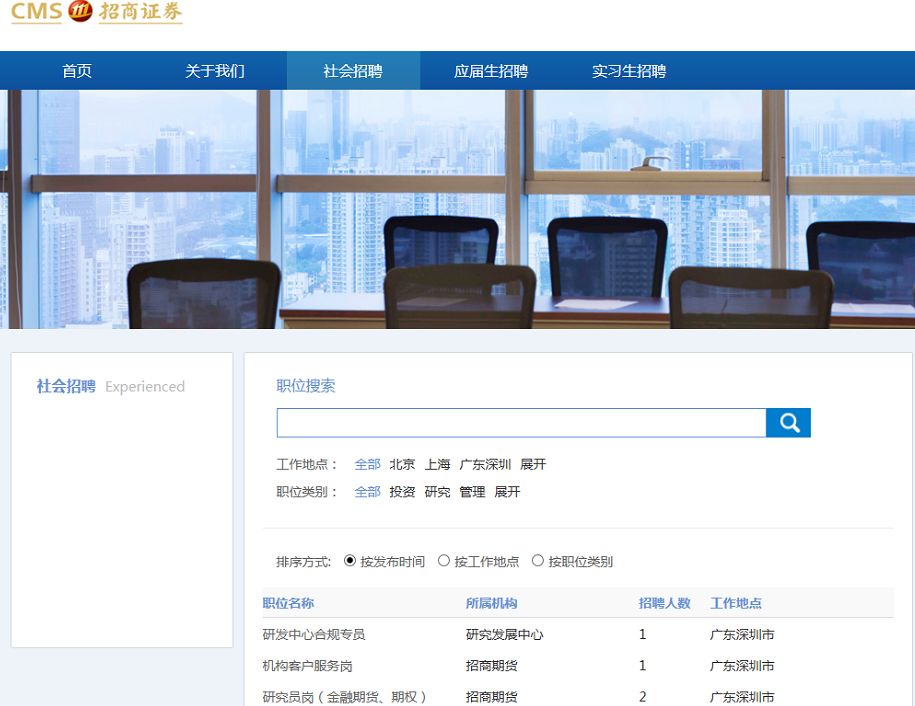Focus the 职位搜索 text field
The height and width of the screenshot is (706, 915).
click(521, 422)
